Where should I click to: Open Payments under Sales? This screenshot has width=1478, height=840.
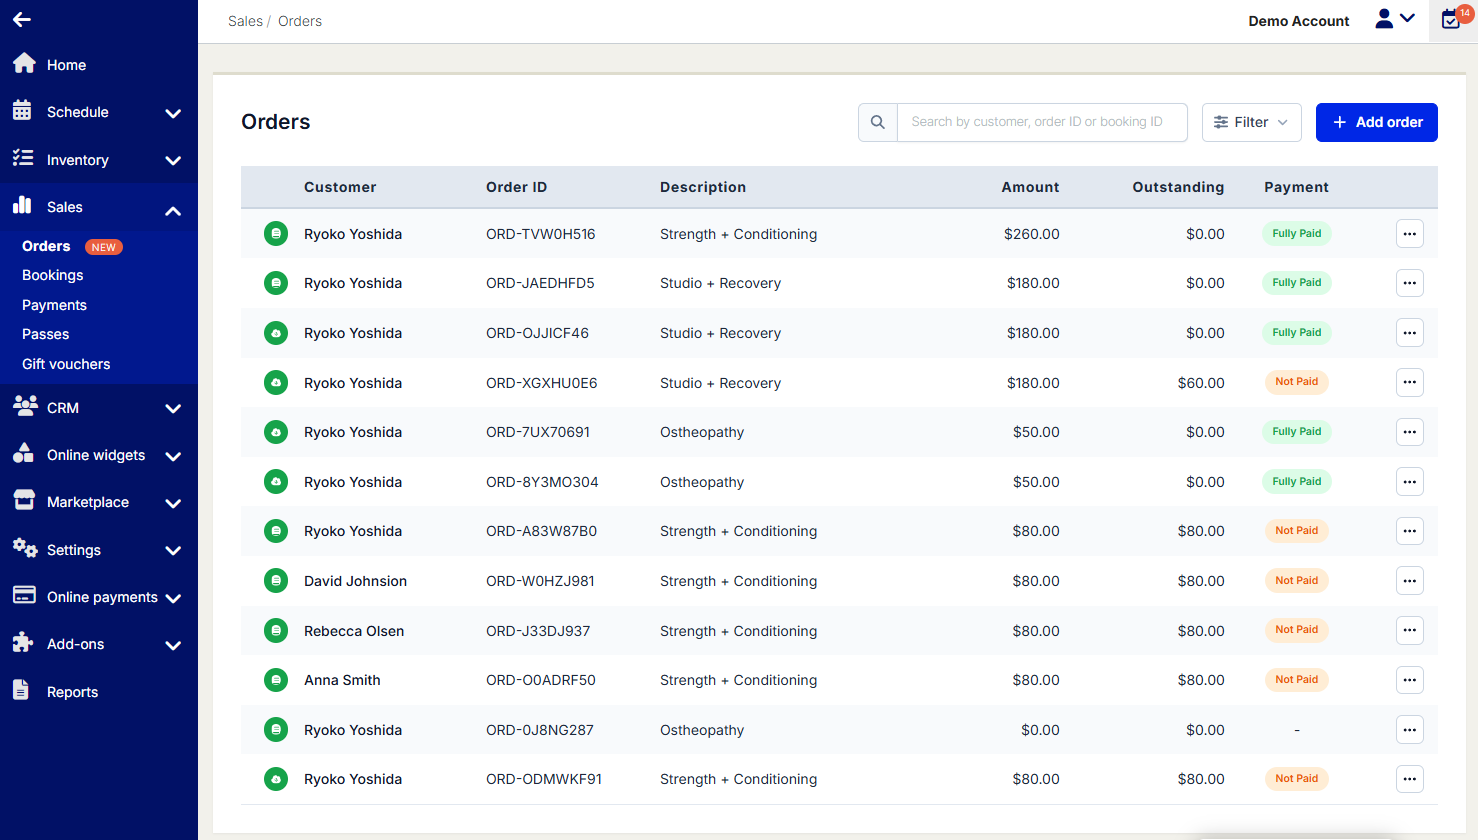[x=54, y=305]
